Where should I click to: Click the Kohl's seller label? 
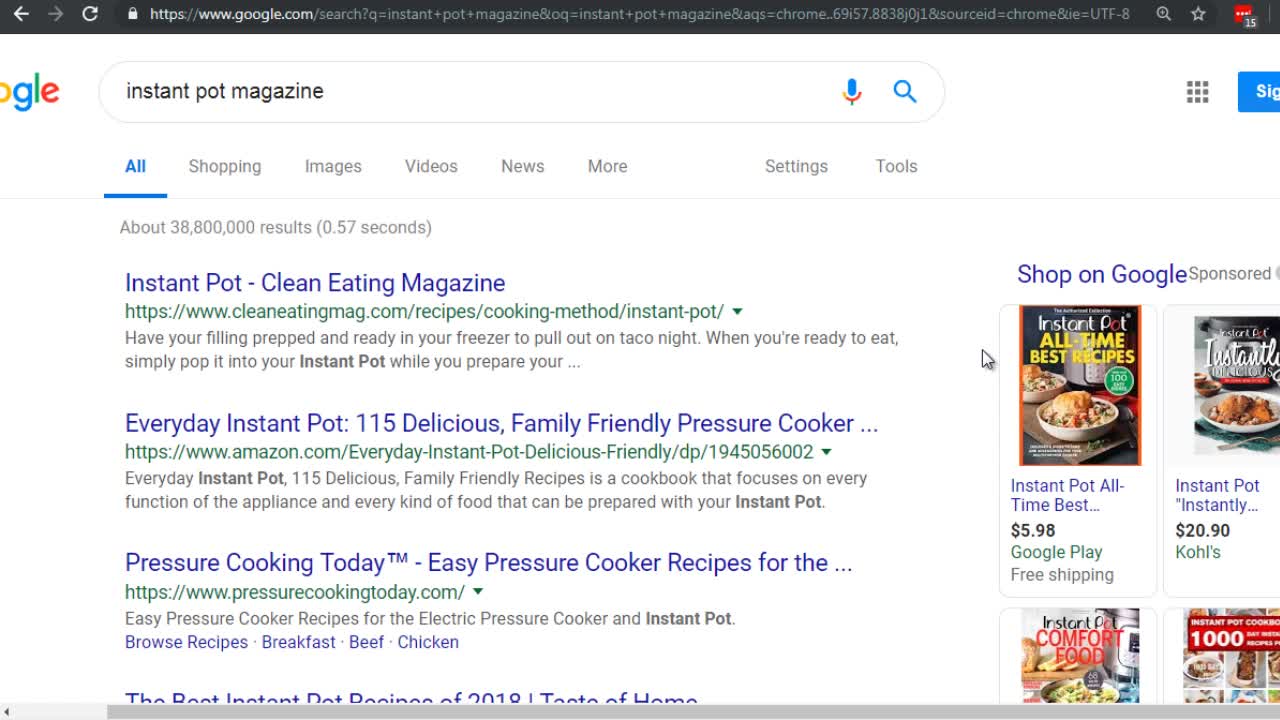pyautogui.click(x=1198, y=552)
